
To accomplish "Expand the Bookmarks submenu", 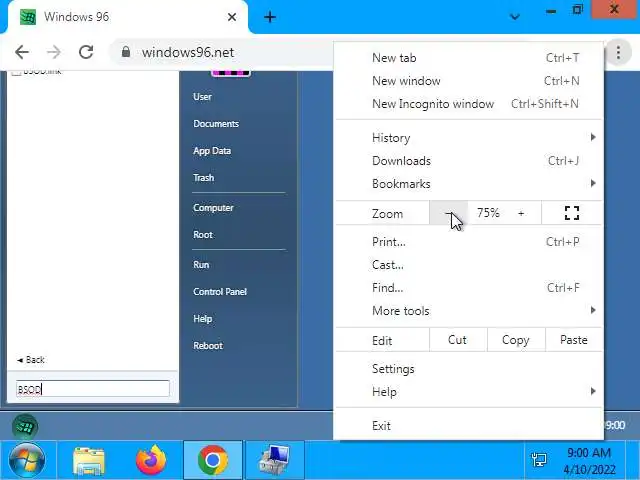I will [x=469, y=184].
